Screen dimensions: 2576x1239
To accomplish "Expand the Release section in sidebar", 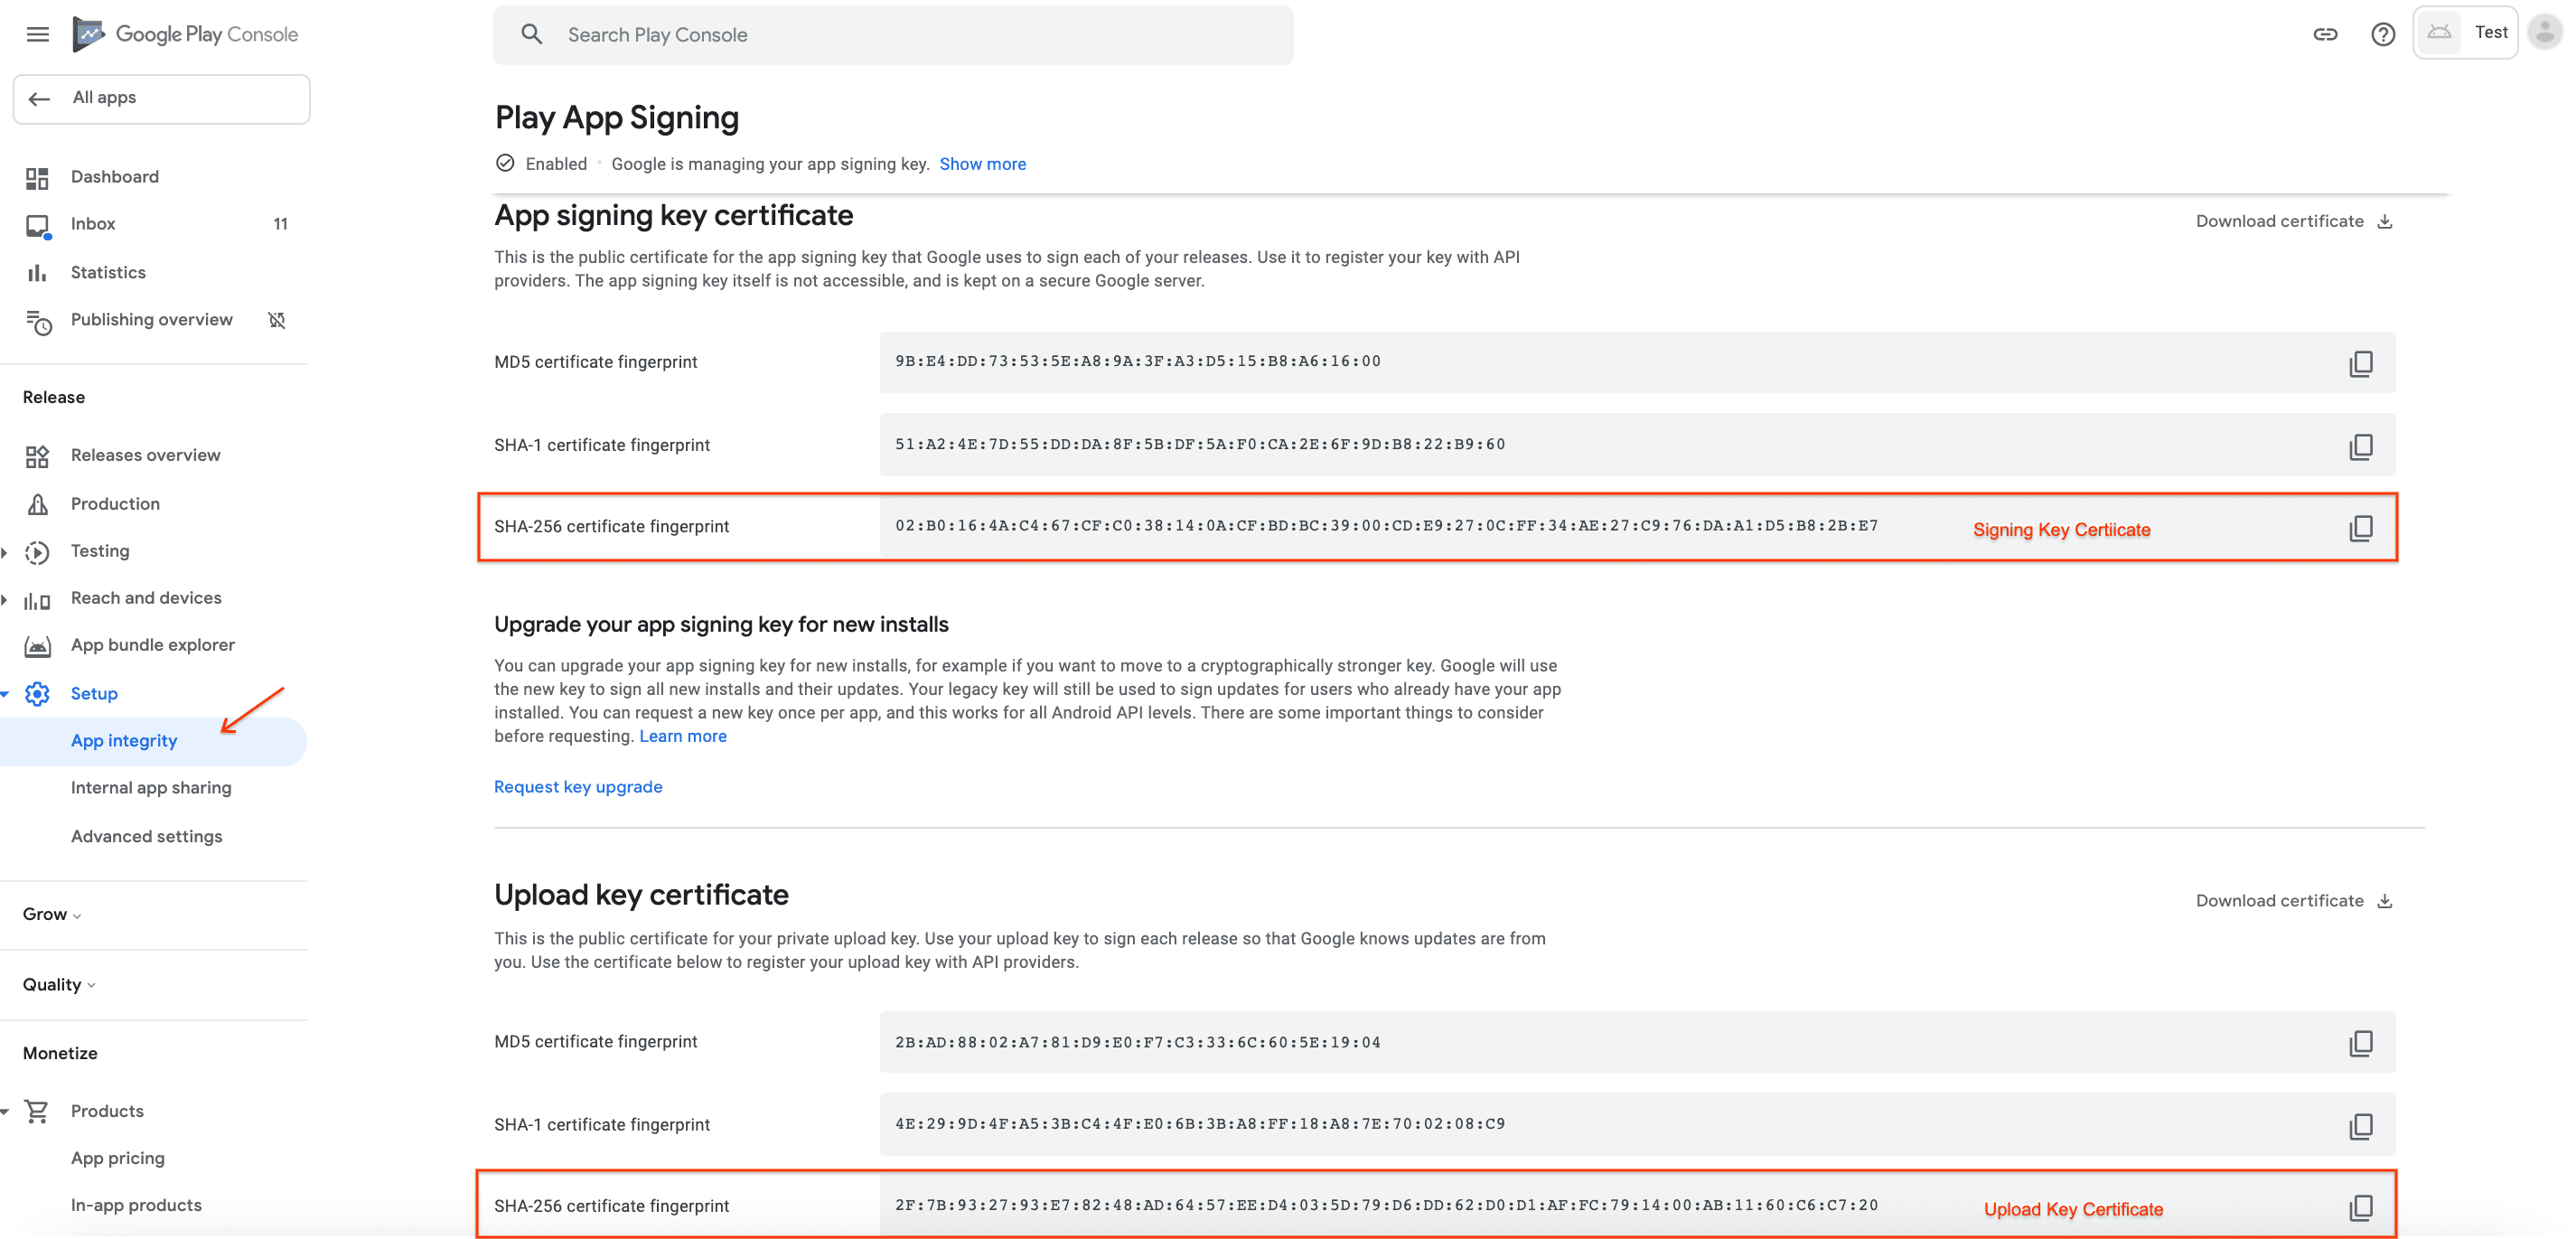I will coord(54,396).
